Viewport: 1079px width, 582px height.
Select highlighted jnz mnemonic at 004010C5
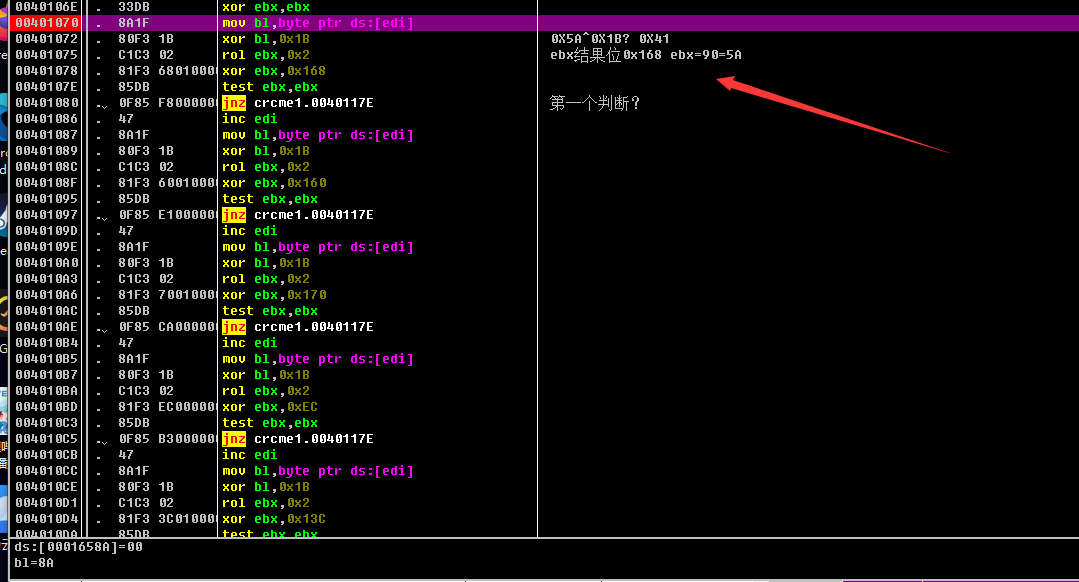coord(234,439)
